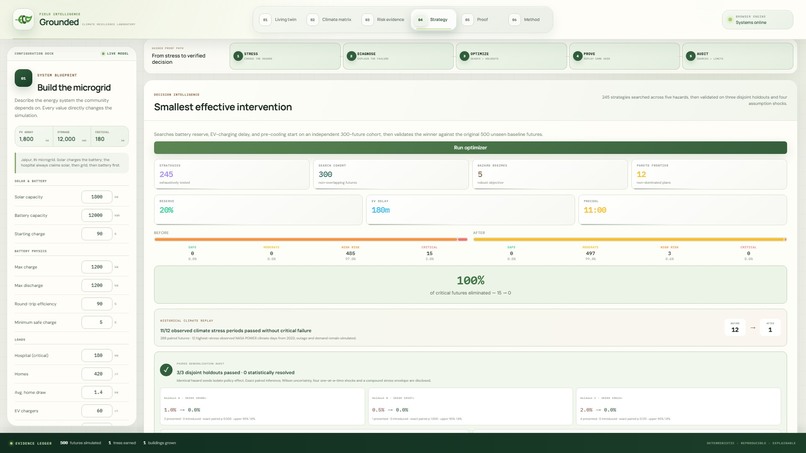Click the Homes count input field
The height and width of the screenshot is (453, 806).
point(97,374)
